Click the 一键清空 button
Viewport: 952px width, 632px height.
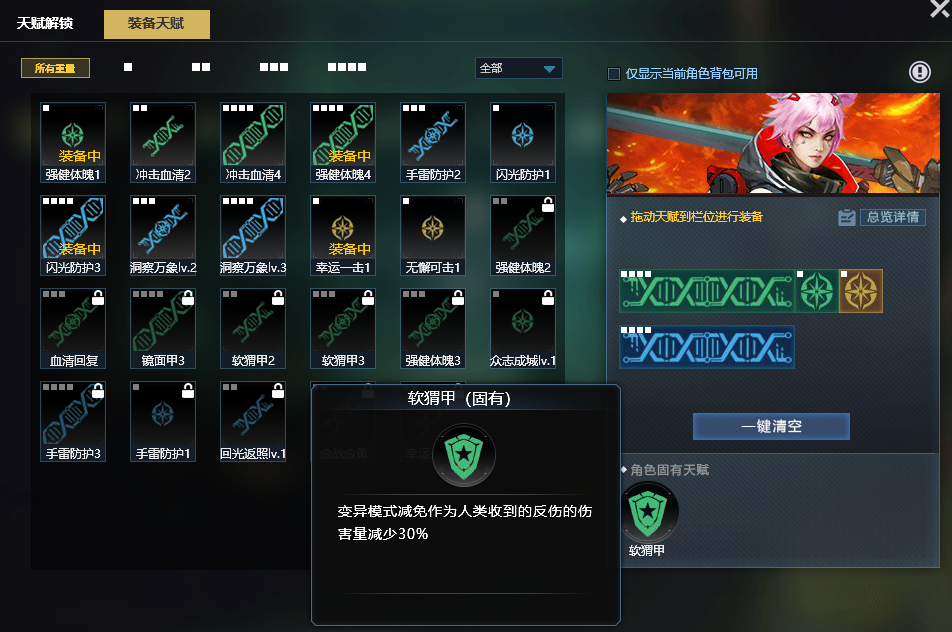click(771, 426)
